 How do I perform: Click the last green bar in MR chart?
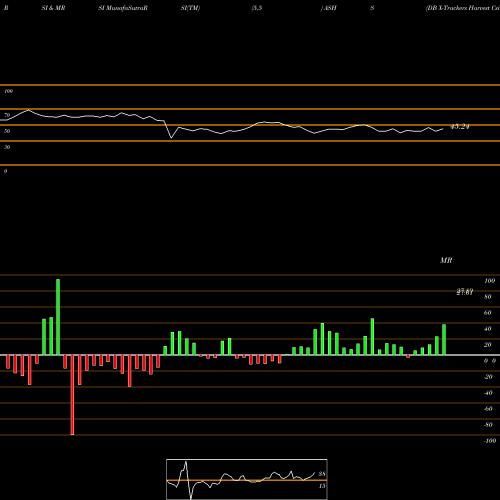point(444,340)
